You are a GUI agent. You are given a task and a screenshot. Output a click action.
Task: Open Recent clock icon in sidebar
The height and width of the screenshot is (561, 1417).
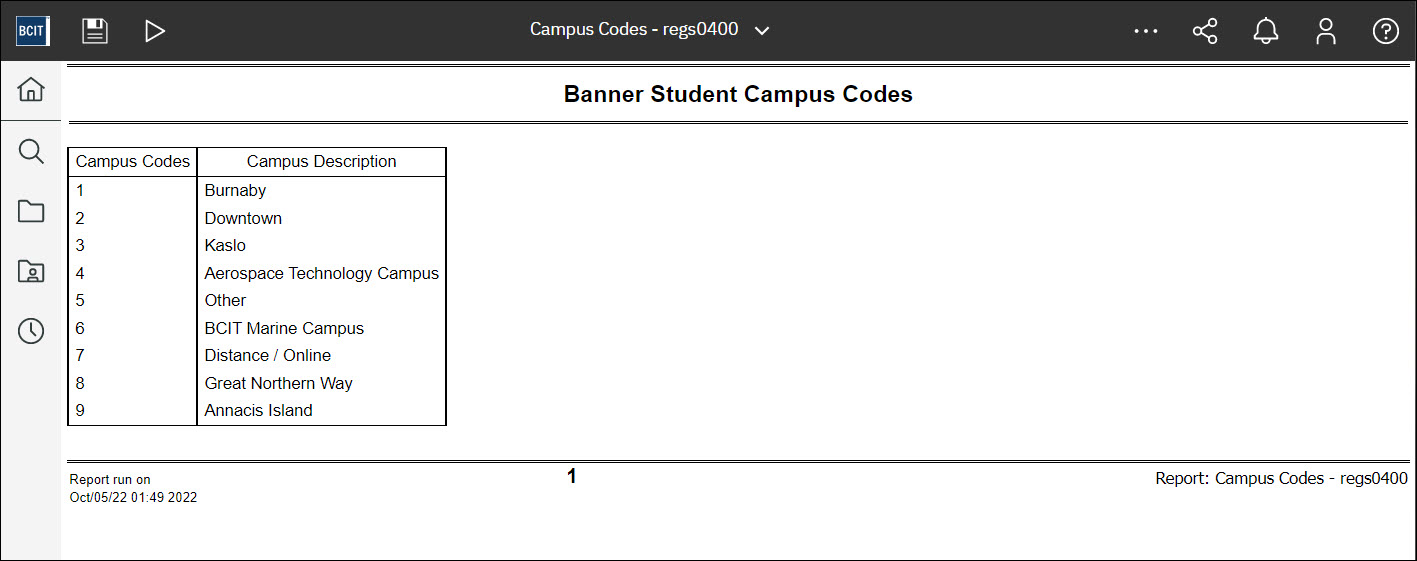pos(31,331)
